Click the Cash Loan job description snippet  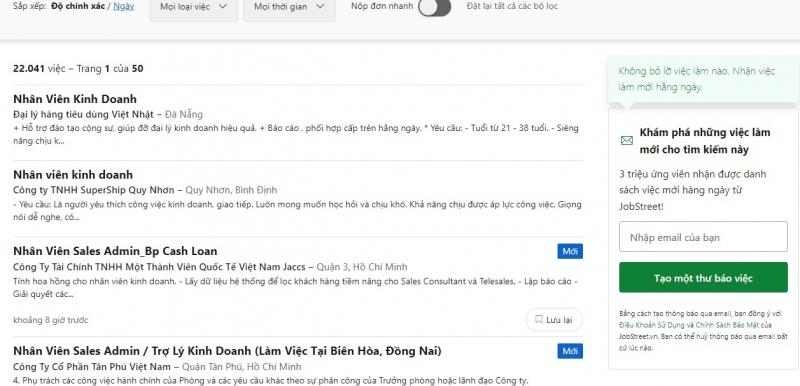coord(295,288)
